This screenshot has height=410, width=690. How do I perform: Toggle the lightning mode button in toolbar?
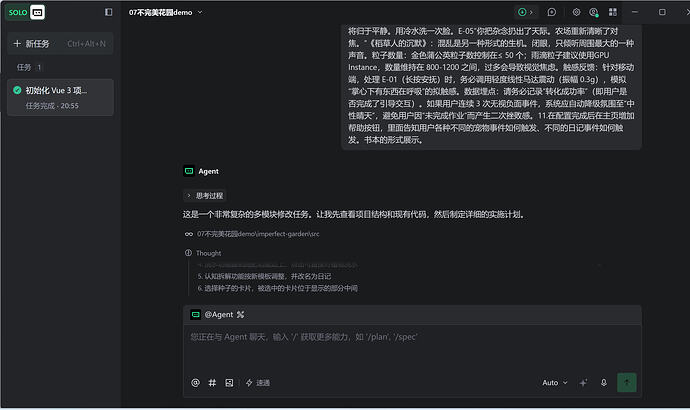click(258, 383)
